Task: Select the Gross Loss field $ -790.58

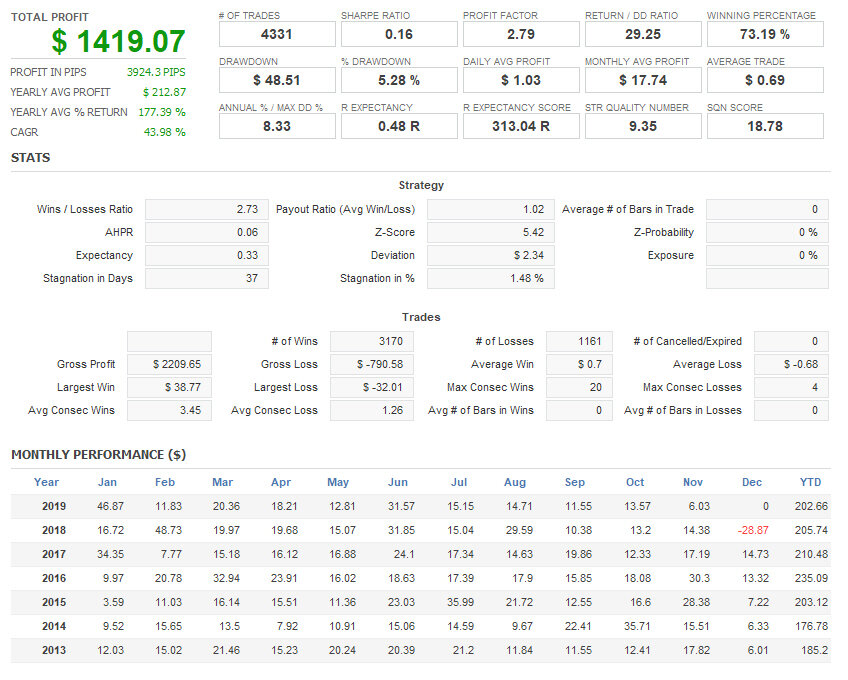Action: point(372,365)
